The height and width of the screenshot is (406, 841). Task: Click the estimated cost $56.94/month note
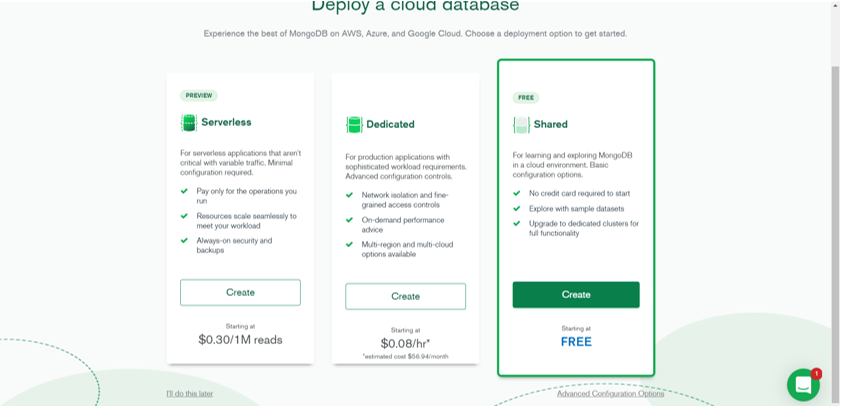405,356
